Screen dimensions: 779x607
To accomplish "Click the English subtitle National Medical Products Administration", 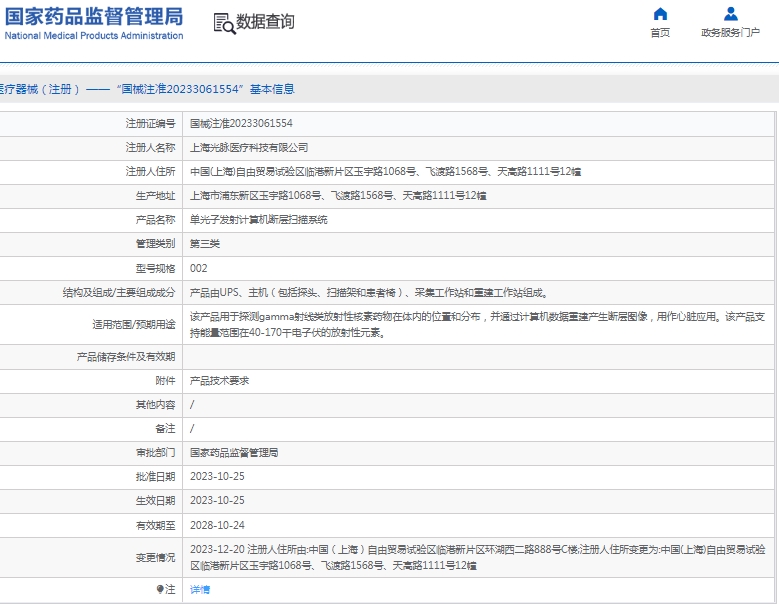I will point(94,36).
